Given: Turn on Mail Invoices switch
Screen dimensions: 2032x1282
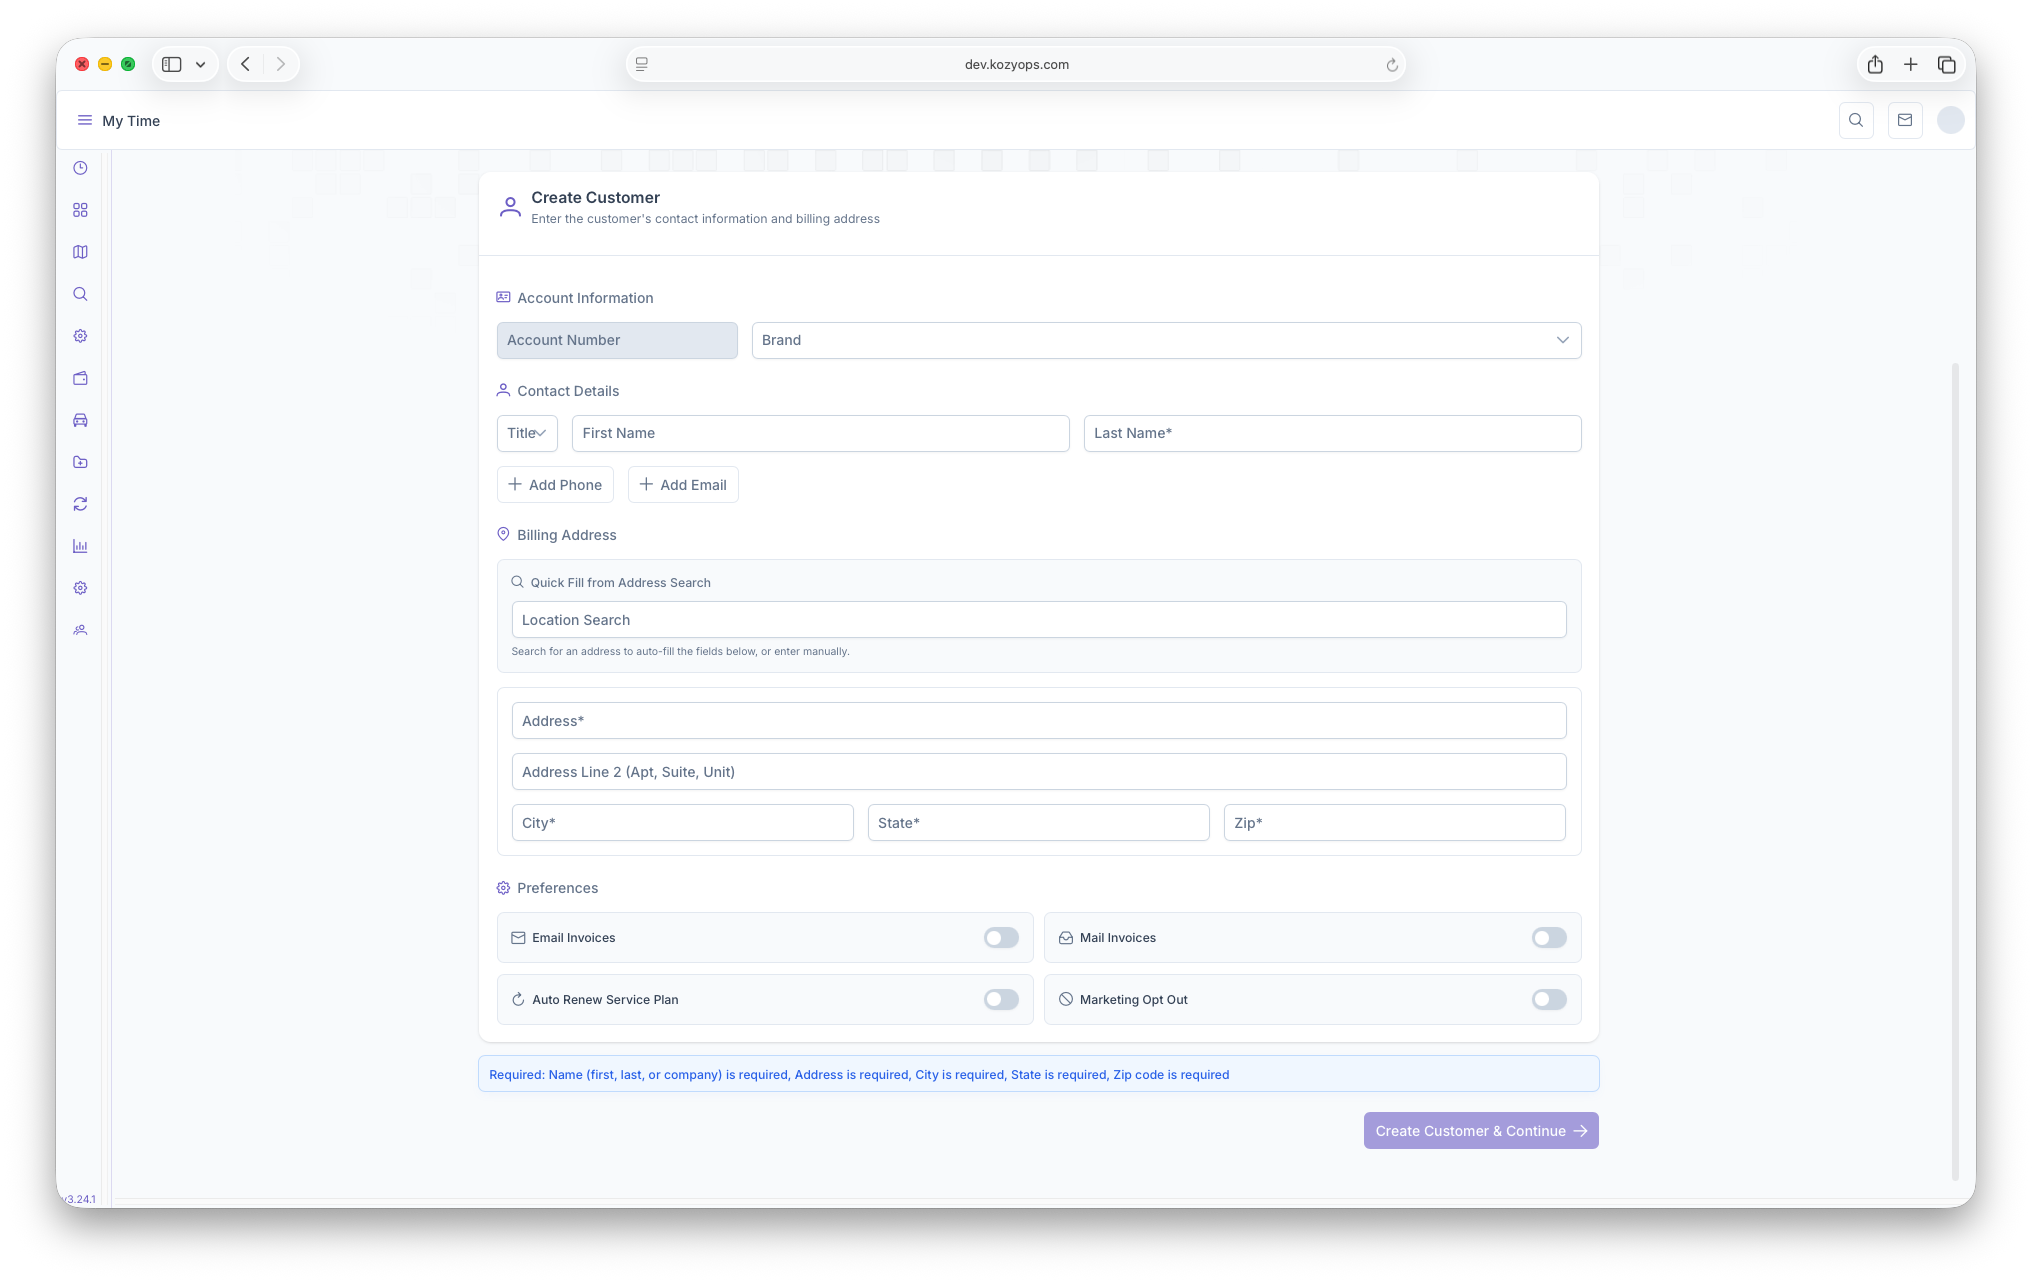Looking at the screenshot, I should click(x=1548, y=938).
